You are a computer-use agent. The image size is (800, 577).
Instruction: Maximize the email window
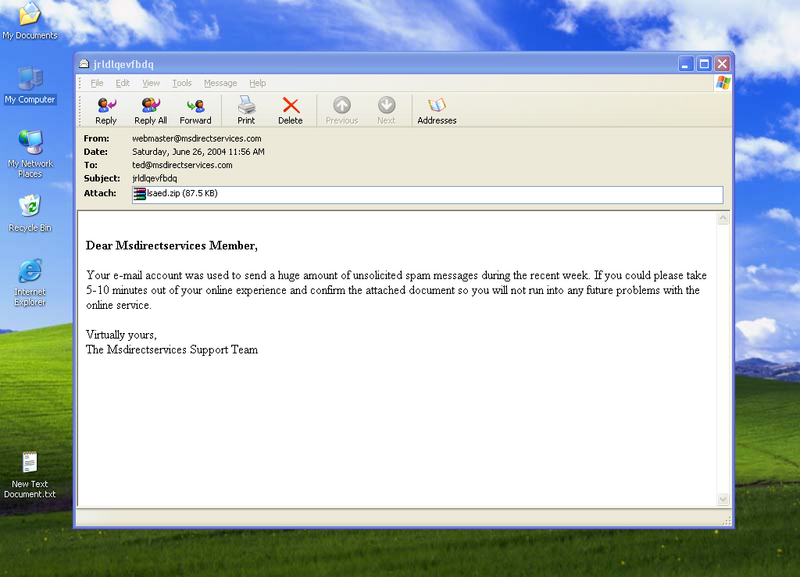coord(704,64)
